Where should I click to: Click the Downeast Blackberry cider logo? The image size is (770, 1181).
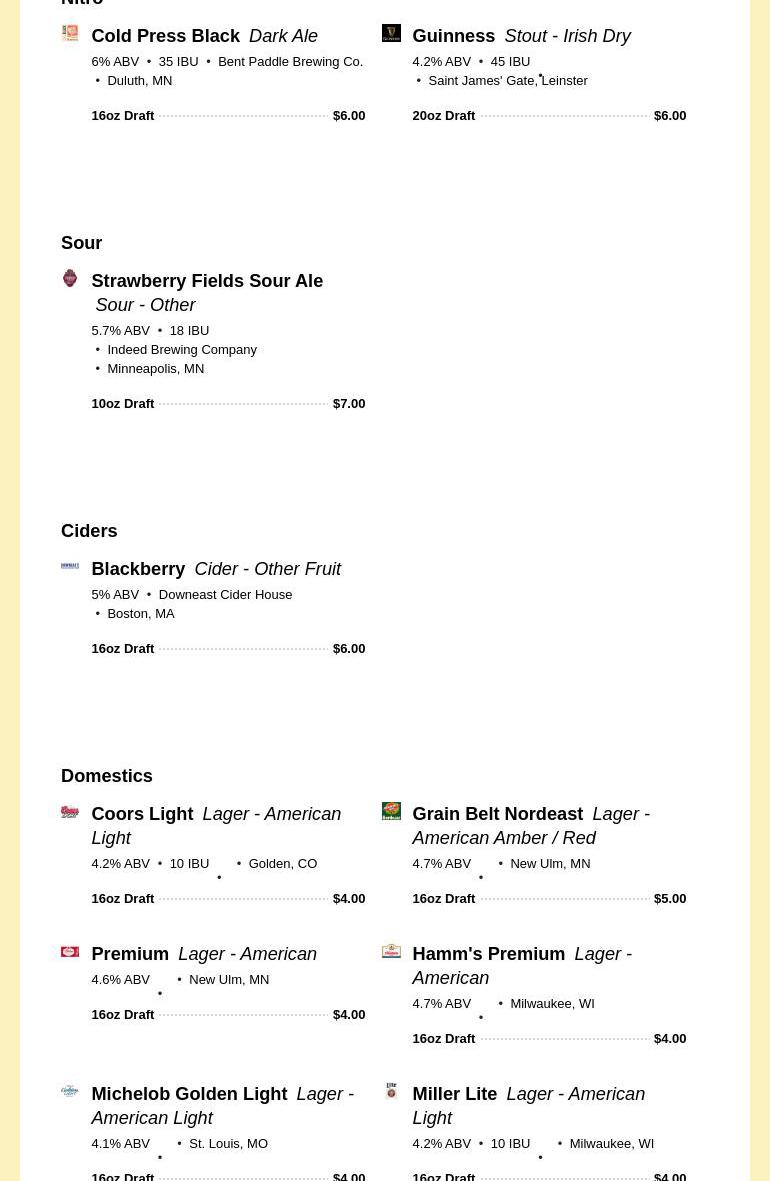[x=70, y=566]
